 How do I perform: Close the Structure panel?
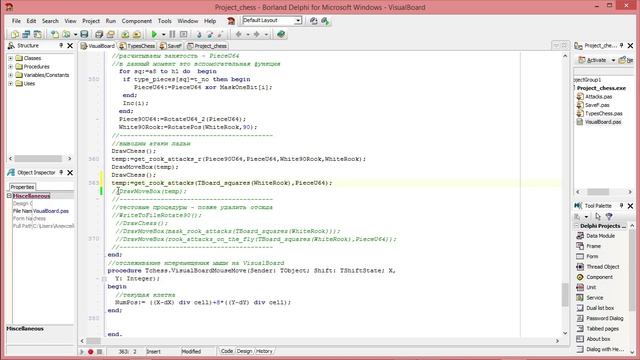(70, 46)
